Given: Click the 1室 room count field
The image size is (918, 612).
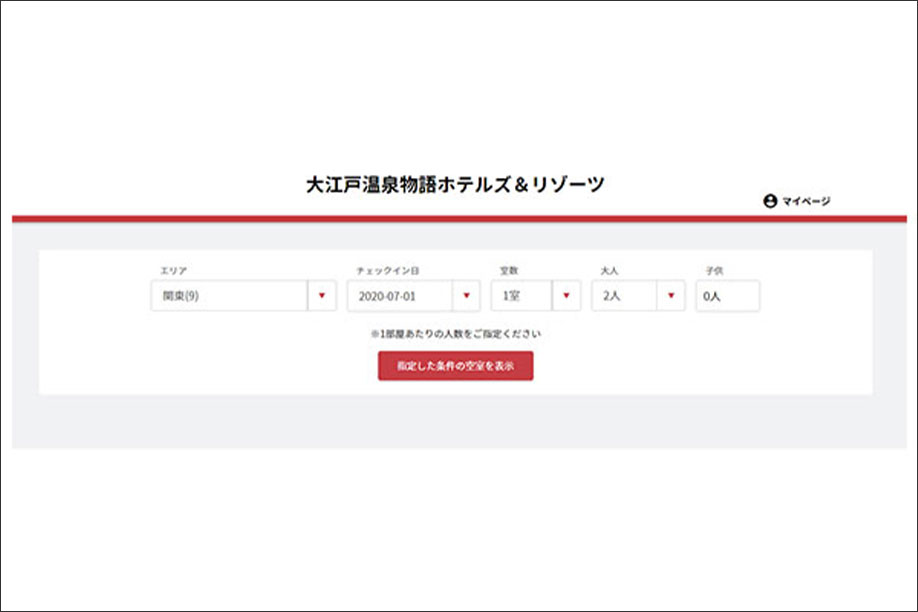Looking at the screenshot, I should (x=522, y=296).
